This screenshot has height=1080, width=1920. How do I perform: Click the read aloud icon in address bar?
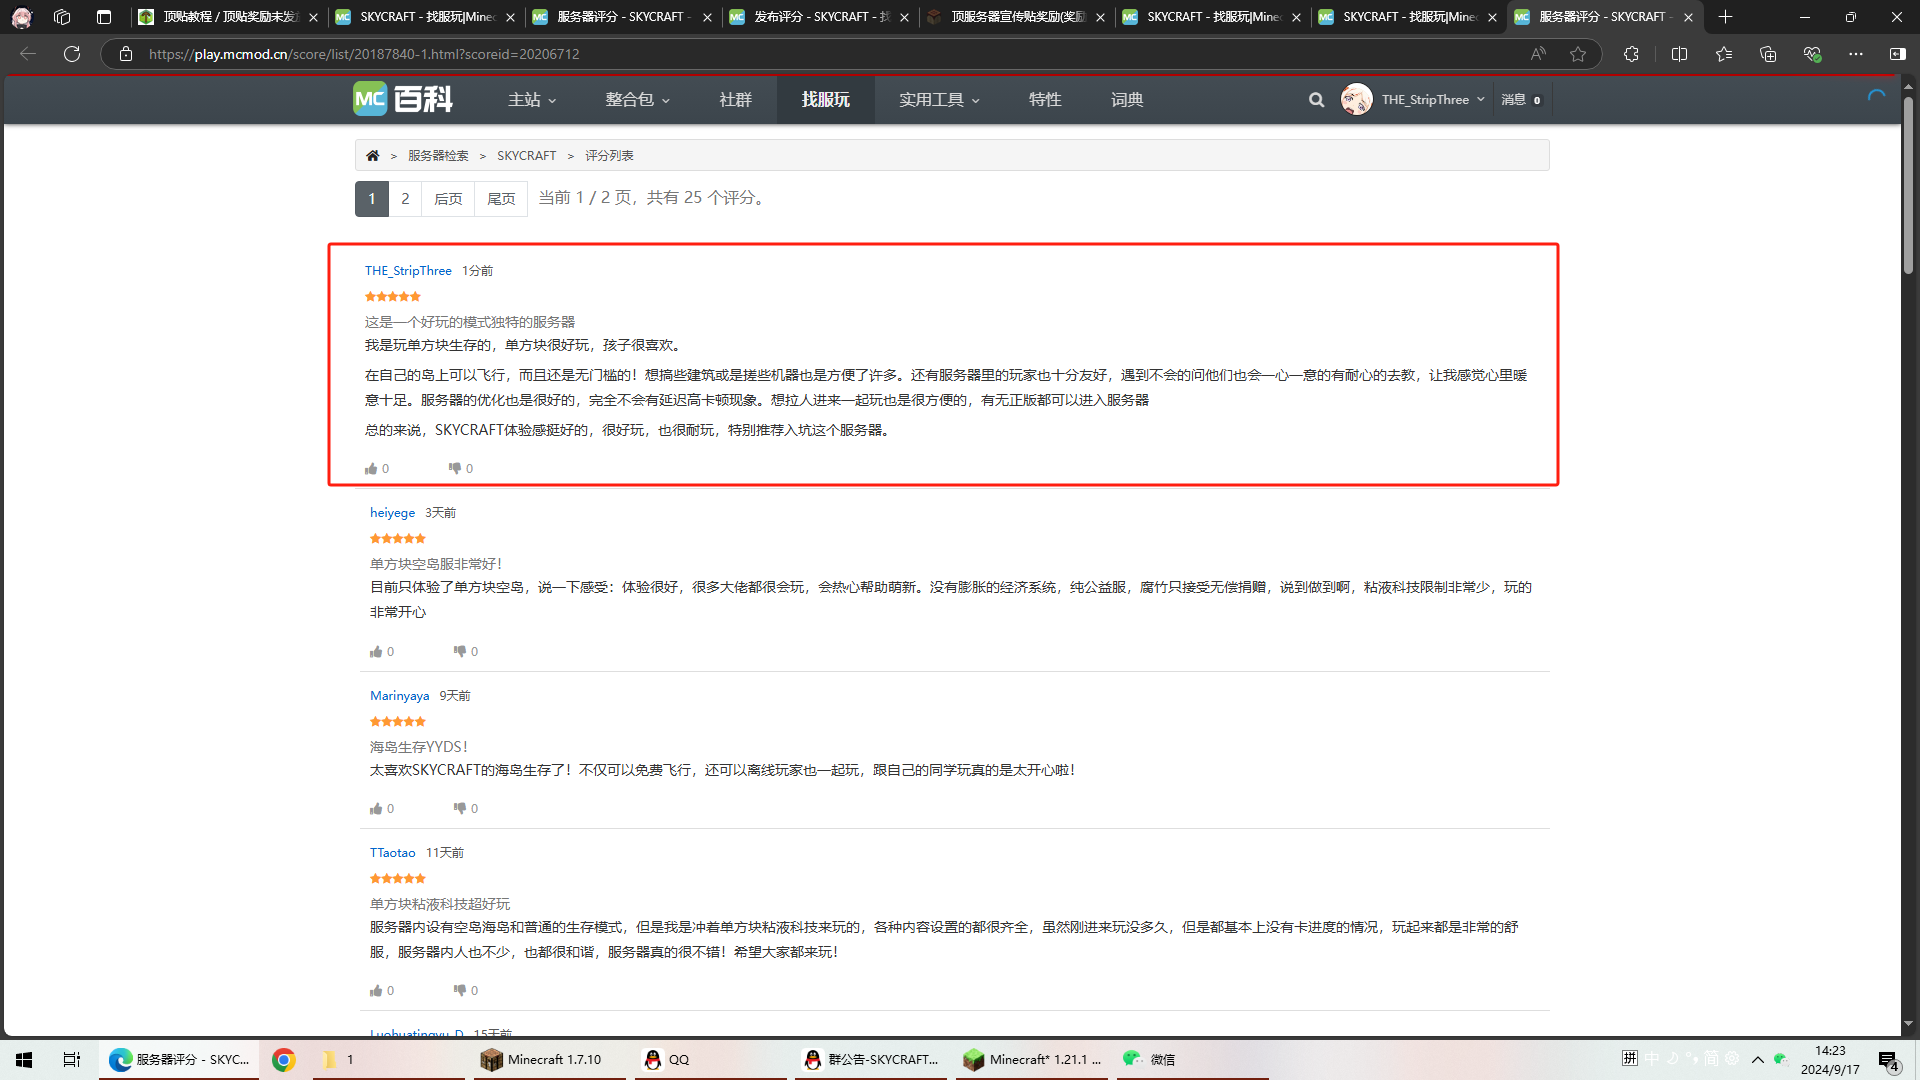pos(1538,54)
